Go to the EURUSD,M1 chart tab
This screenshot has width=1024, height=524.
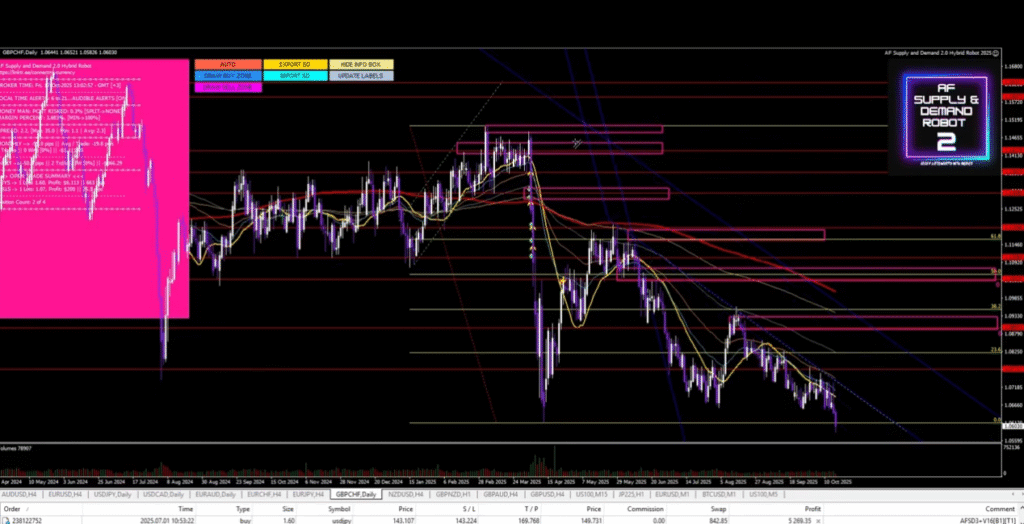point(673,495)
